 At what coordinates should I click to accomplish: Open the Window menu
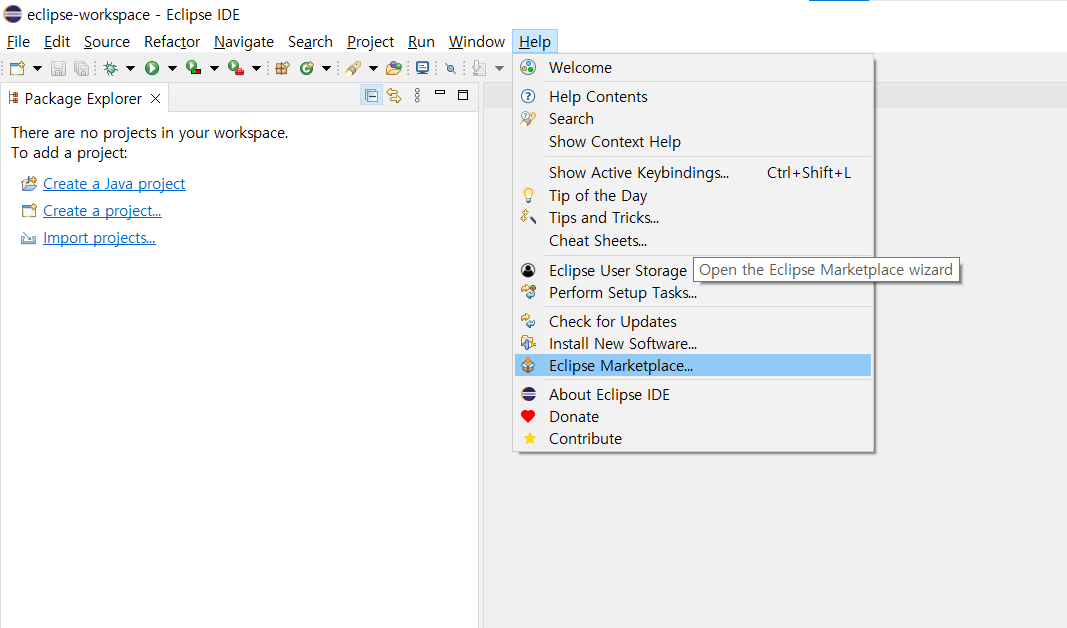click(x=476, y=42)
